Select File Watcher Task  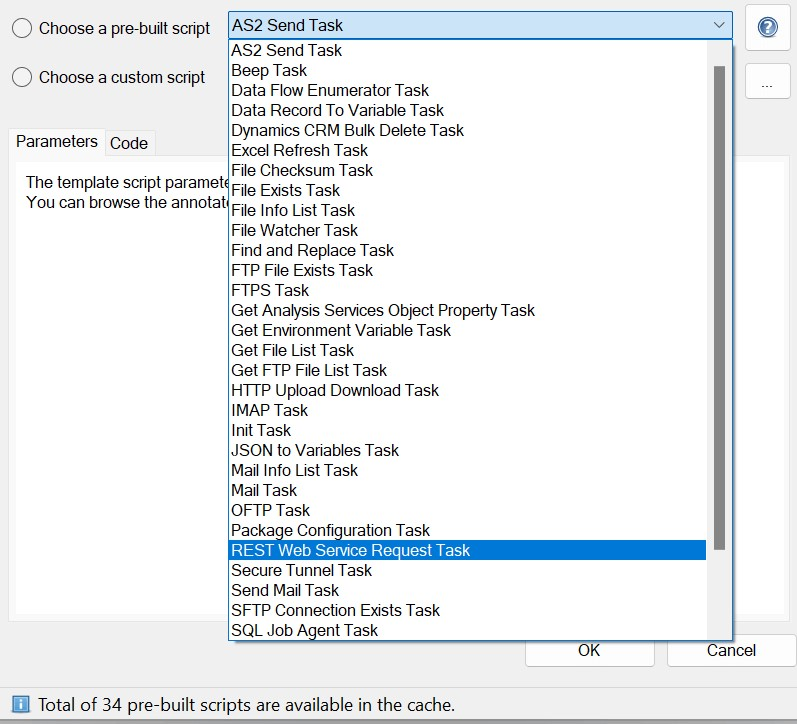pyautogui.click(x=467, y=230)
